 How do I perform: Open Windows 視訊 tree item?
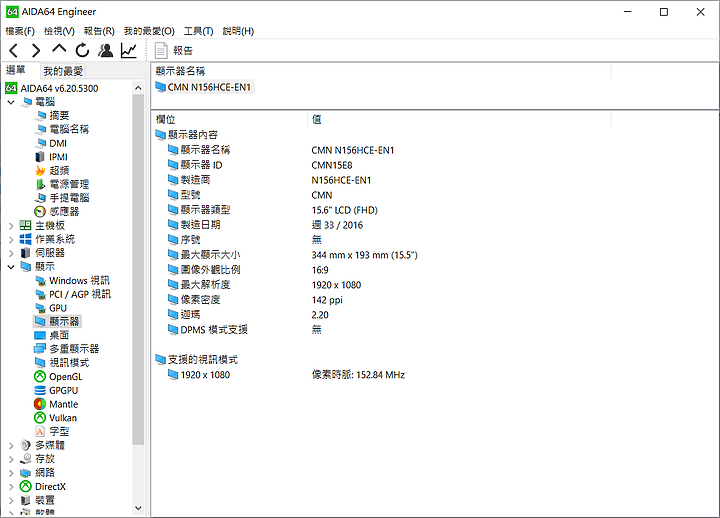tap(79, 281)
